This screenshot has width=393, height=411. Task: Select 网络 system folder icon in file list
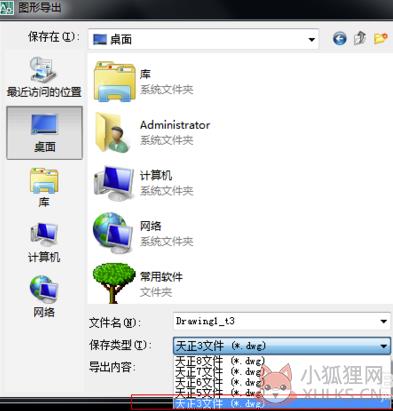tap(112, 234)
